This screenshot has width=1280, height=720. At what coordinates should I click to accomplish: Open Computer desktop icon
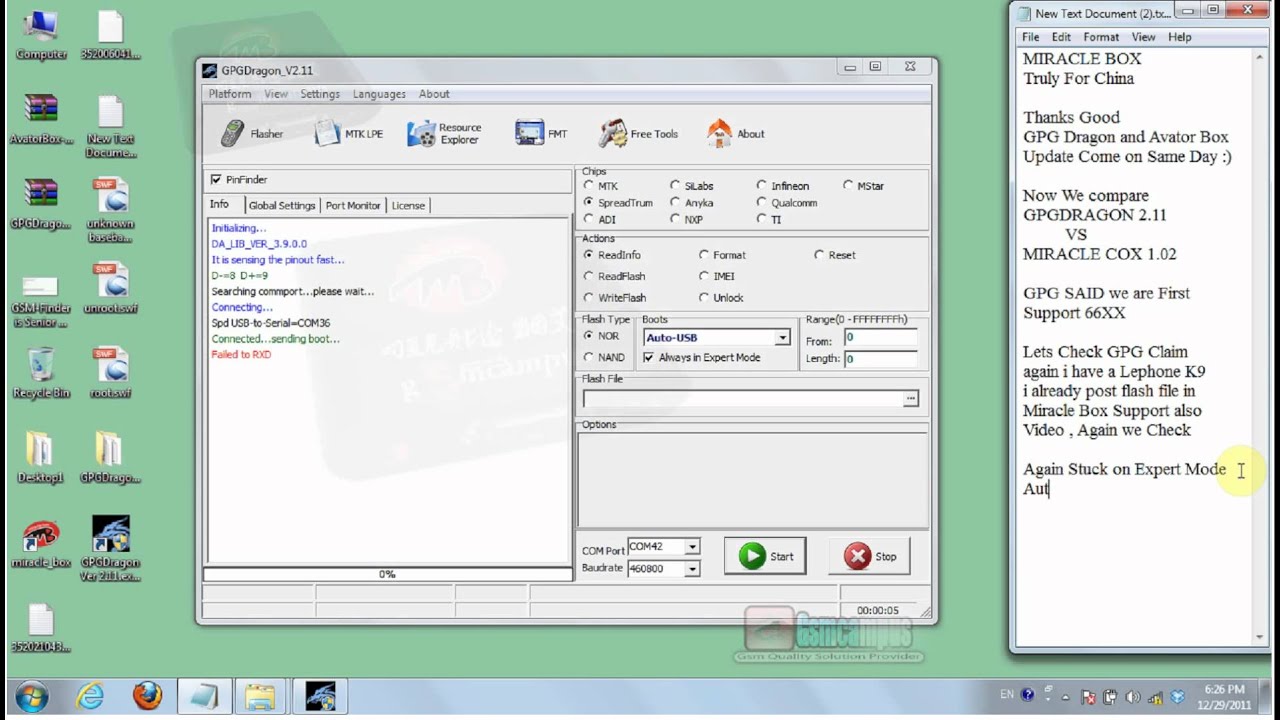[x=41, y=36]
